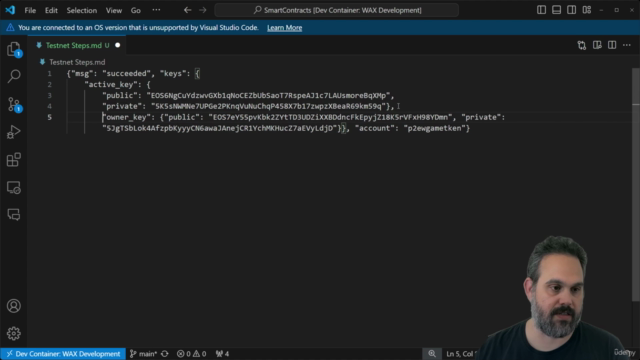This screenshot has height=360, width=640.
Task: Expand the hidden menus ellipsis in menu bar
Action: coord(156,10)
